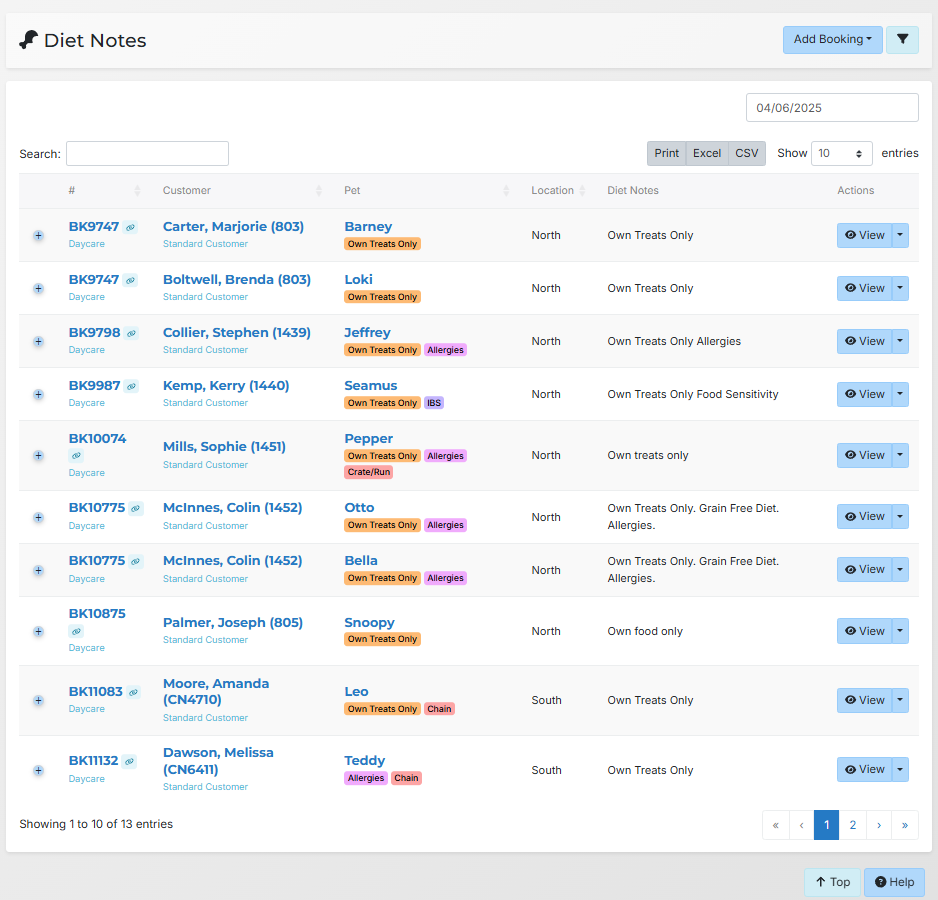Click link icon beside BK9798 booking
Screen dimensions: 938x900
coord(131,333)
